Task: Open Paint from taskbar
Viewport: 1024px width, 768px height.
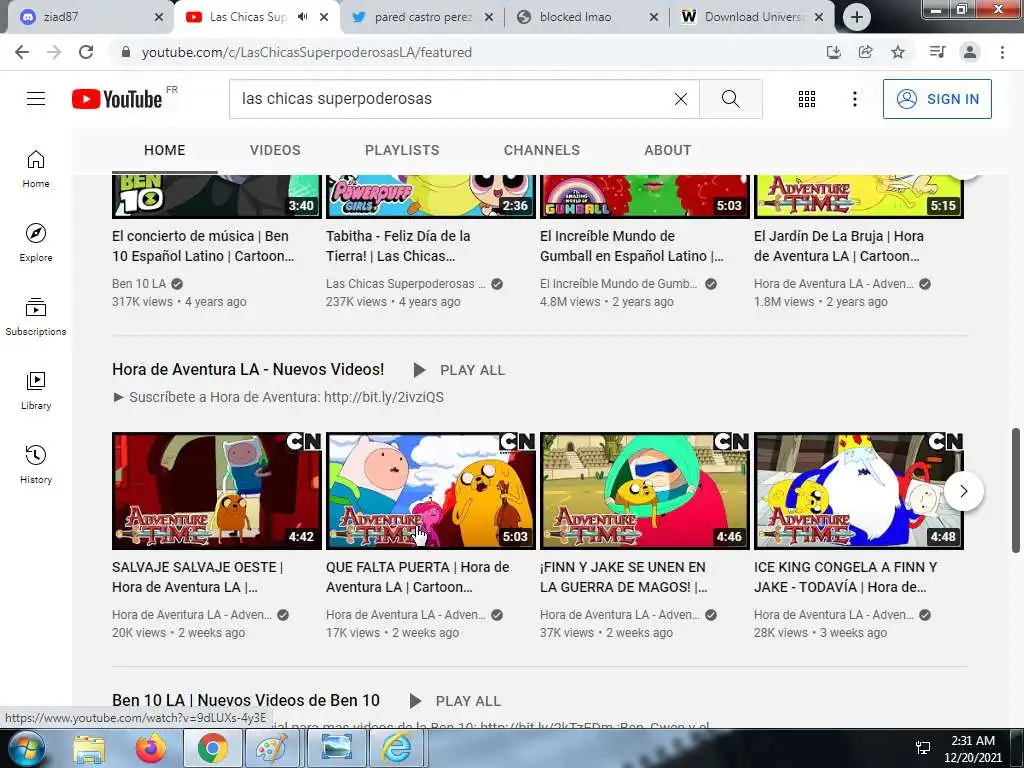Action: coord(272,749)
